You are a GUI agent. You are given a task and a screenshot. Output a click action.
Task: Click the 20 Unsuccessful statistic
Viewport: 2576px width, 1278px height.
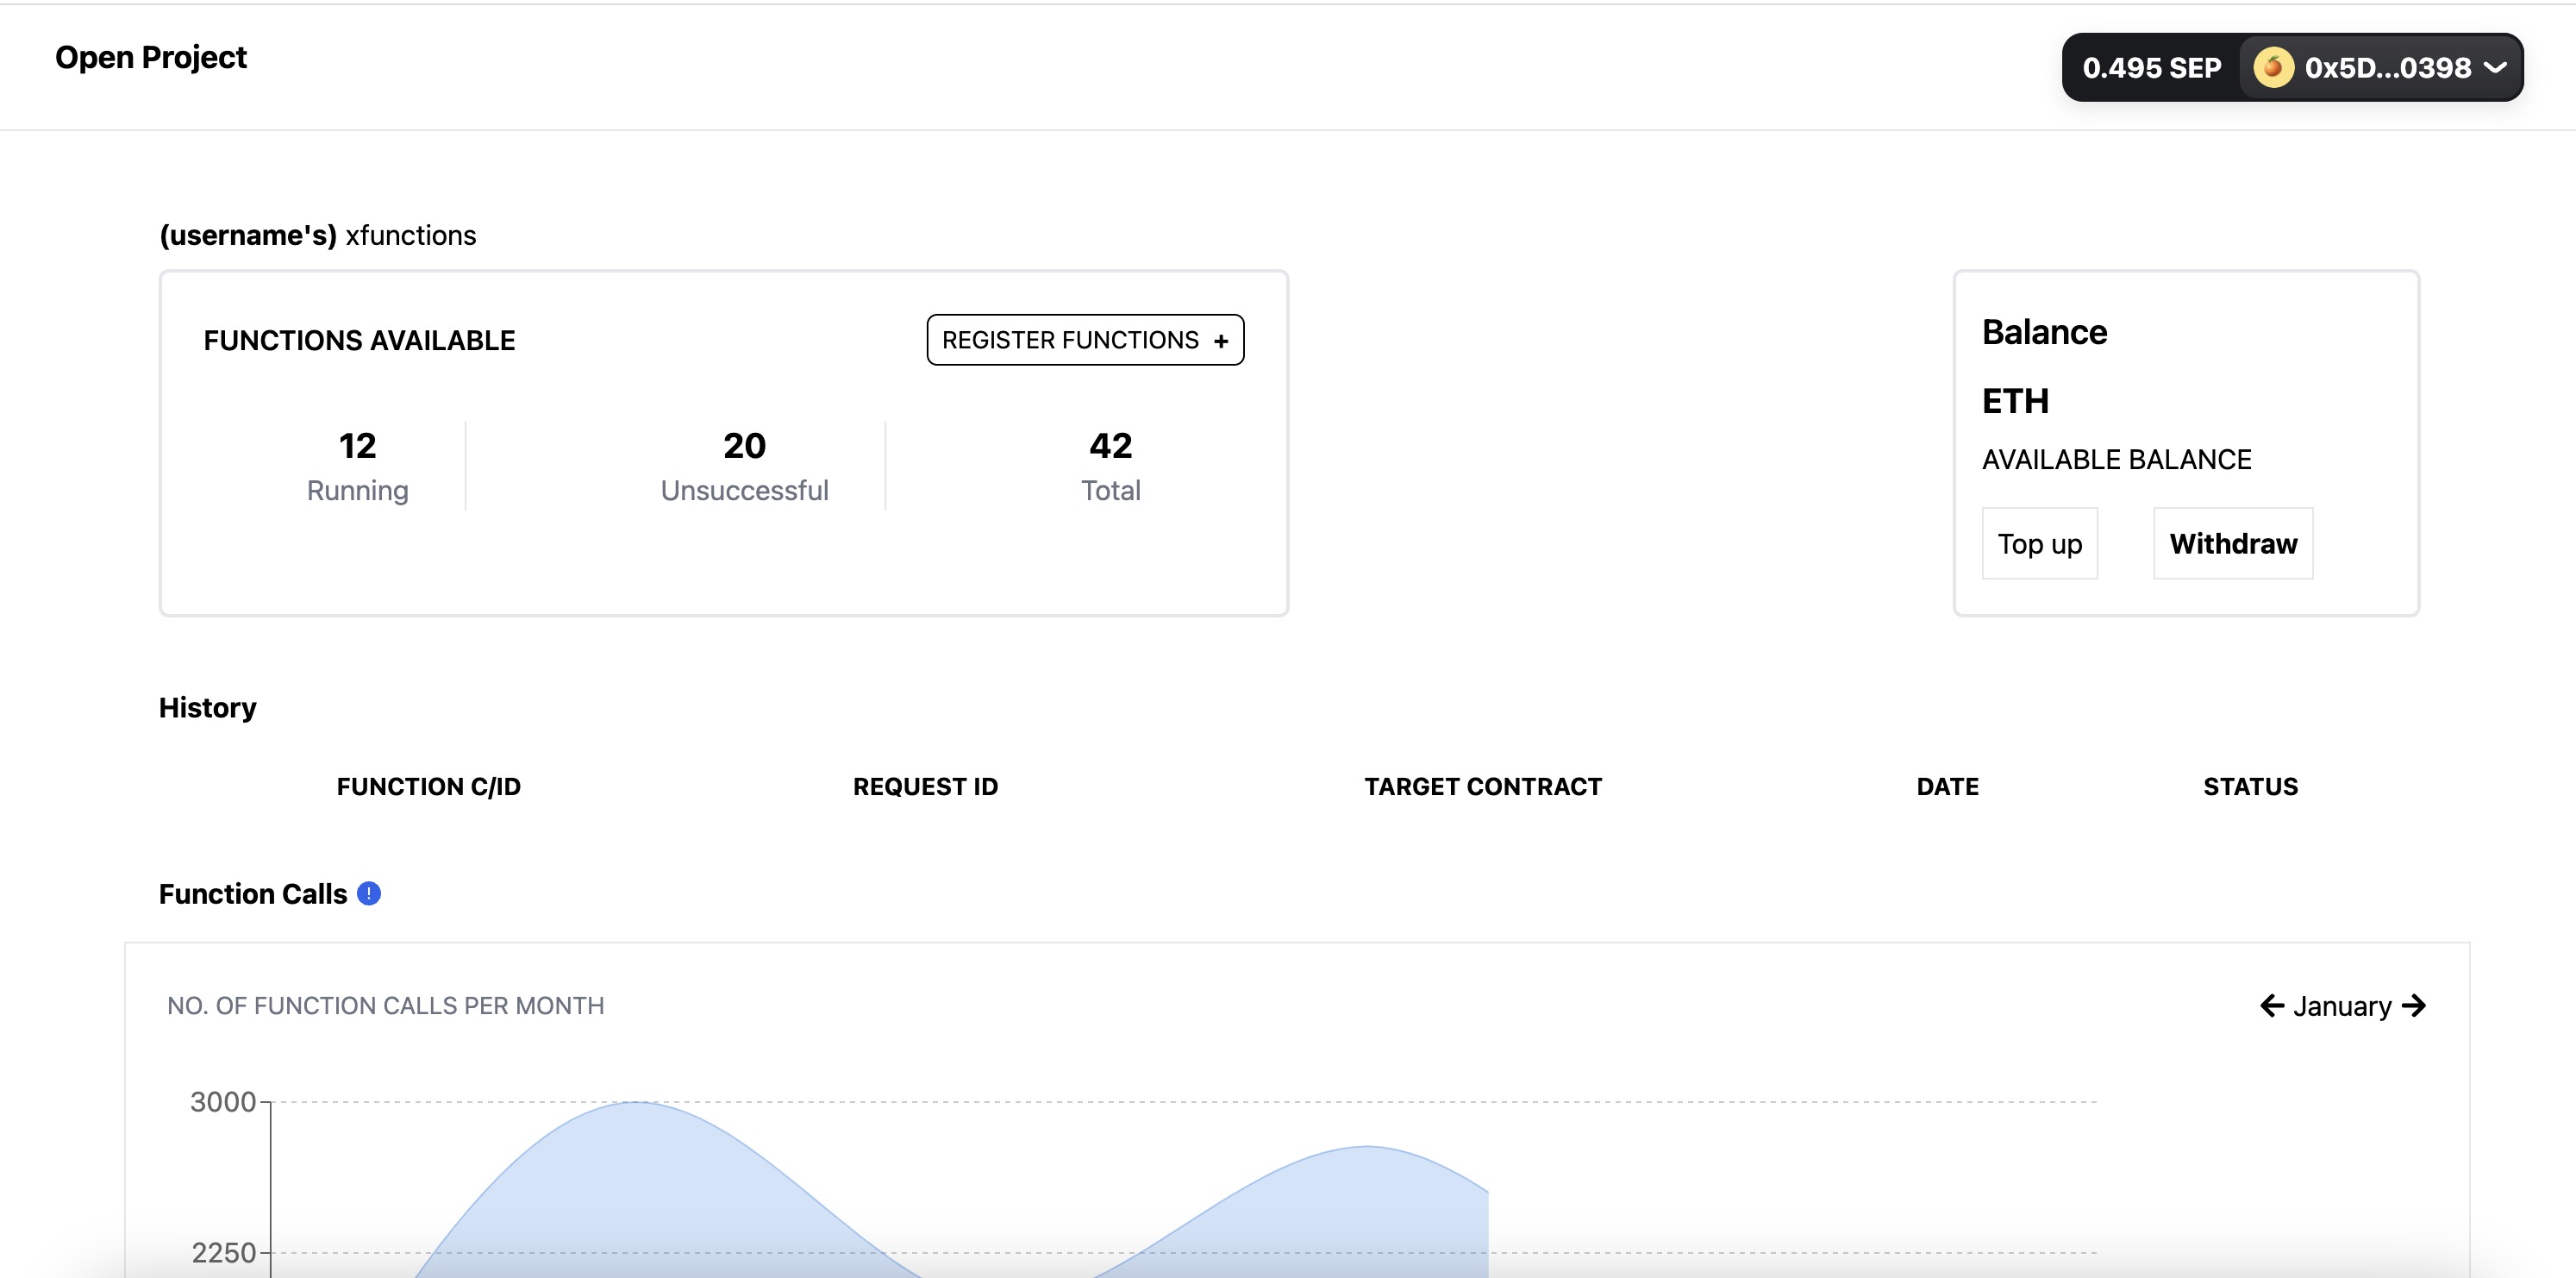(x=744, y=465)
